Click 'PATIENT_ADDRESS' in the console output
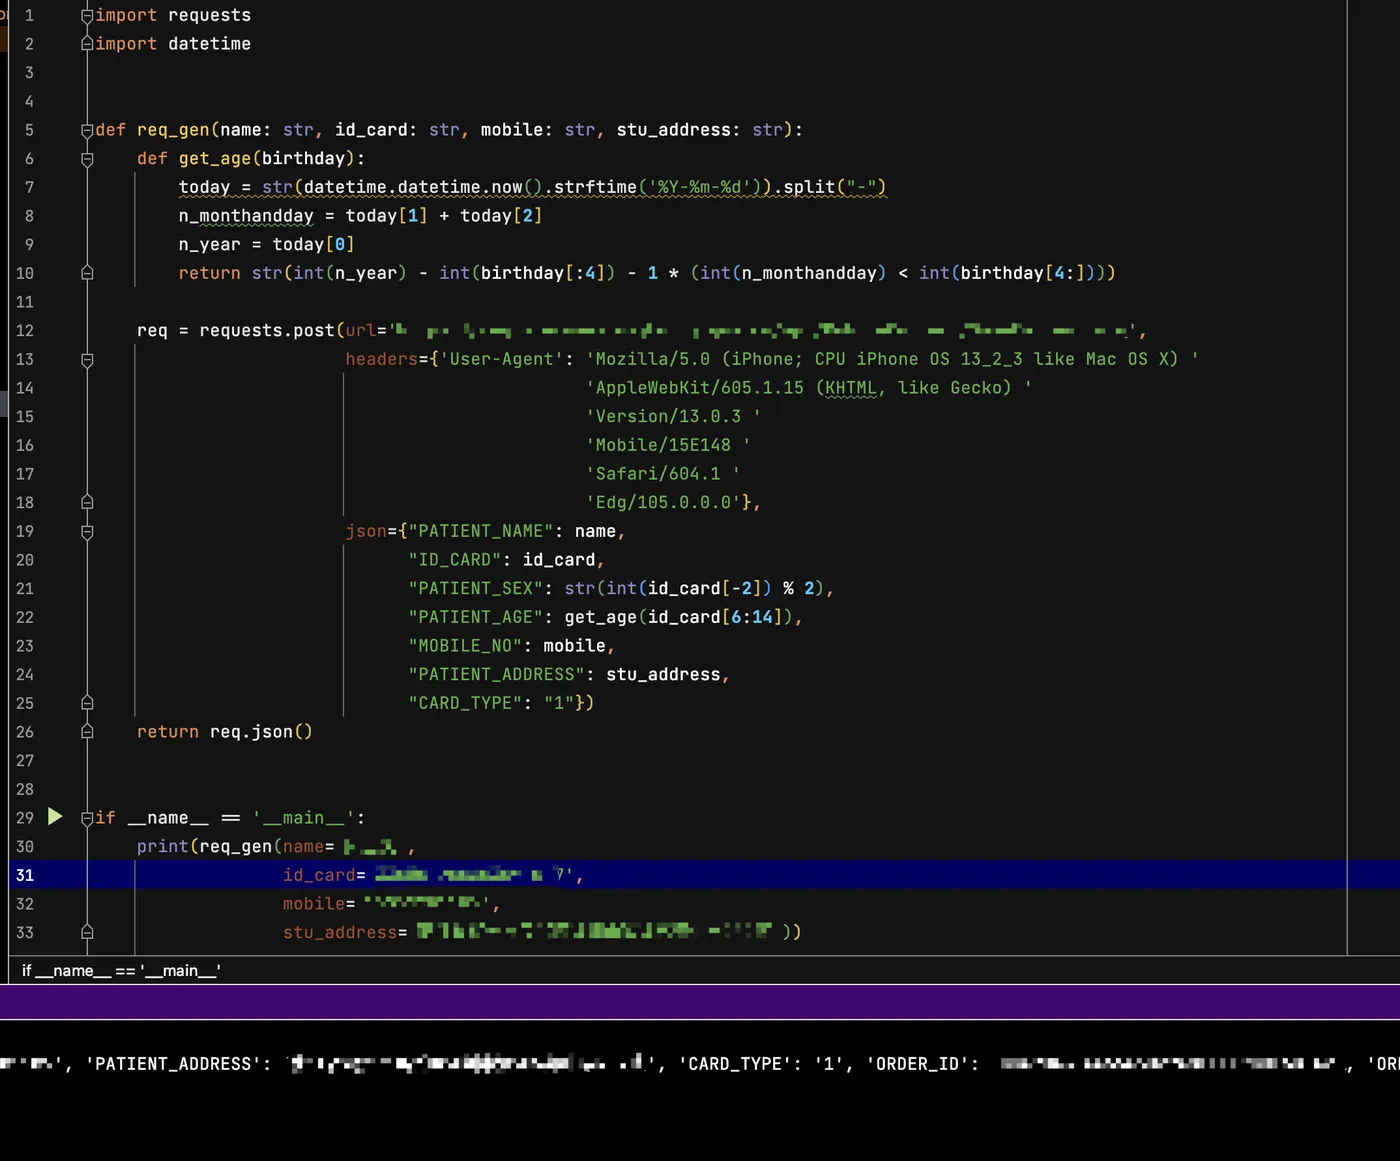 [x=174, y=1064]
